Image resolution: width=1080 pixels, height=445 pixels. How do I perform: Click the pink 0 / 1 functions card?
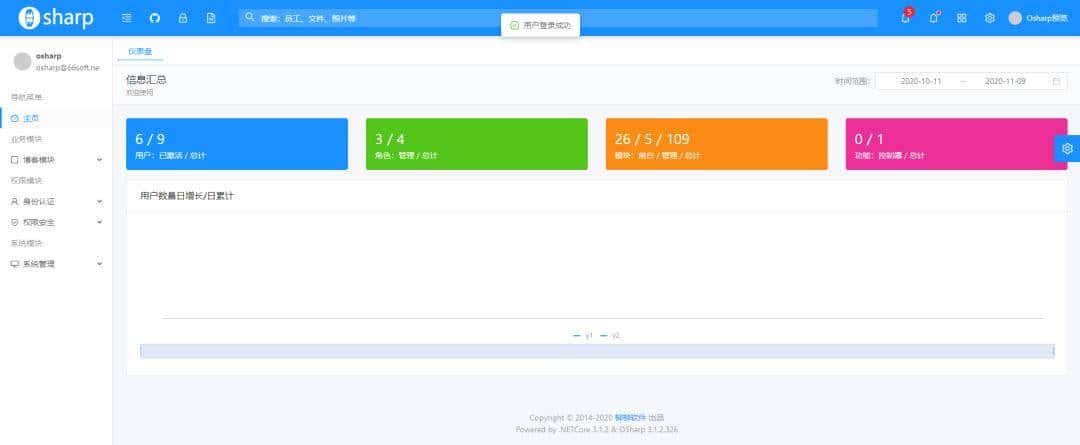point(956,144)
